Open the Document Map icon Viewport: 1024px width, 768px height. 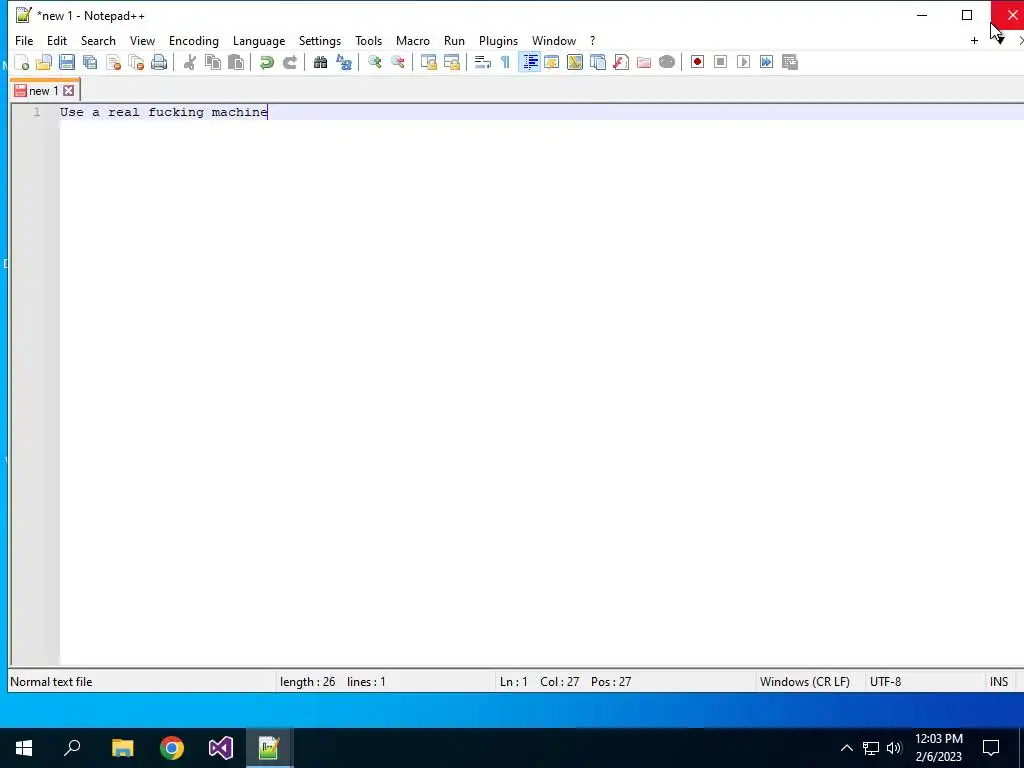click(575, 62)
